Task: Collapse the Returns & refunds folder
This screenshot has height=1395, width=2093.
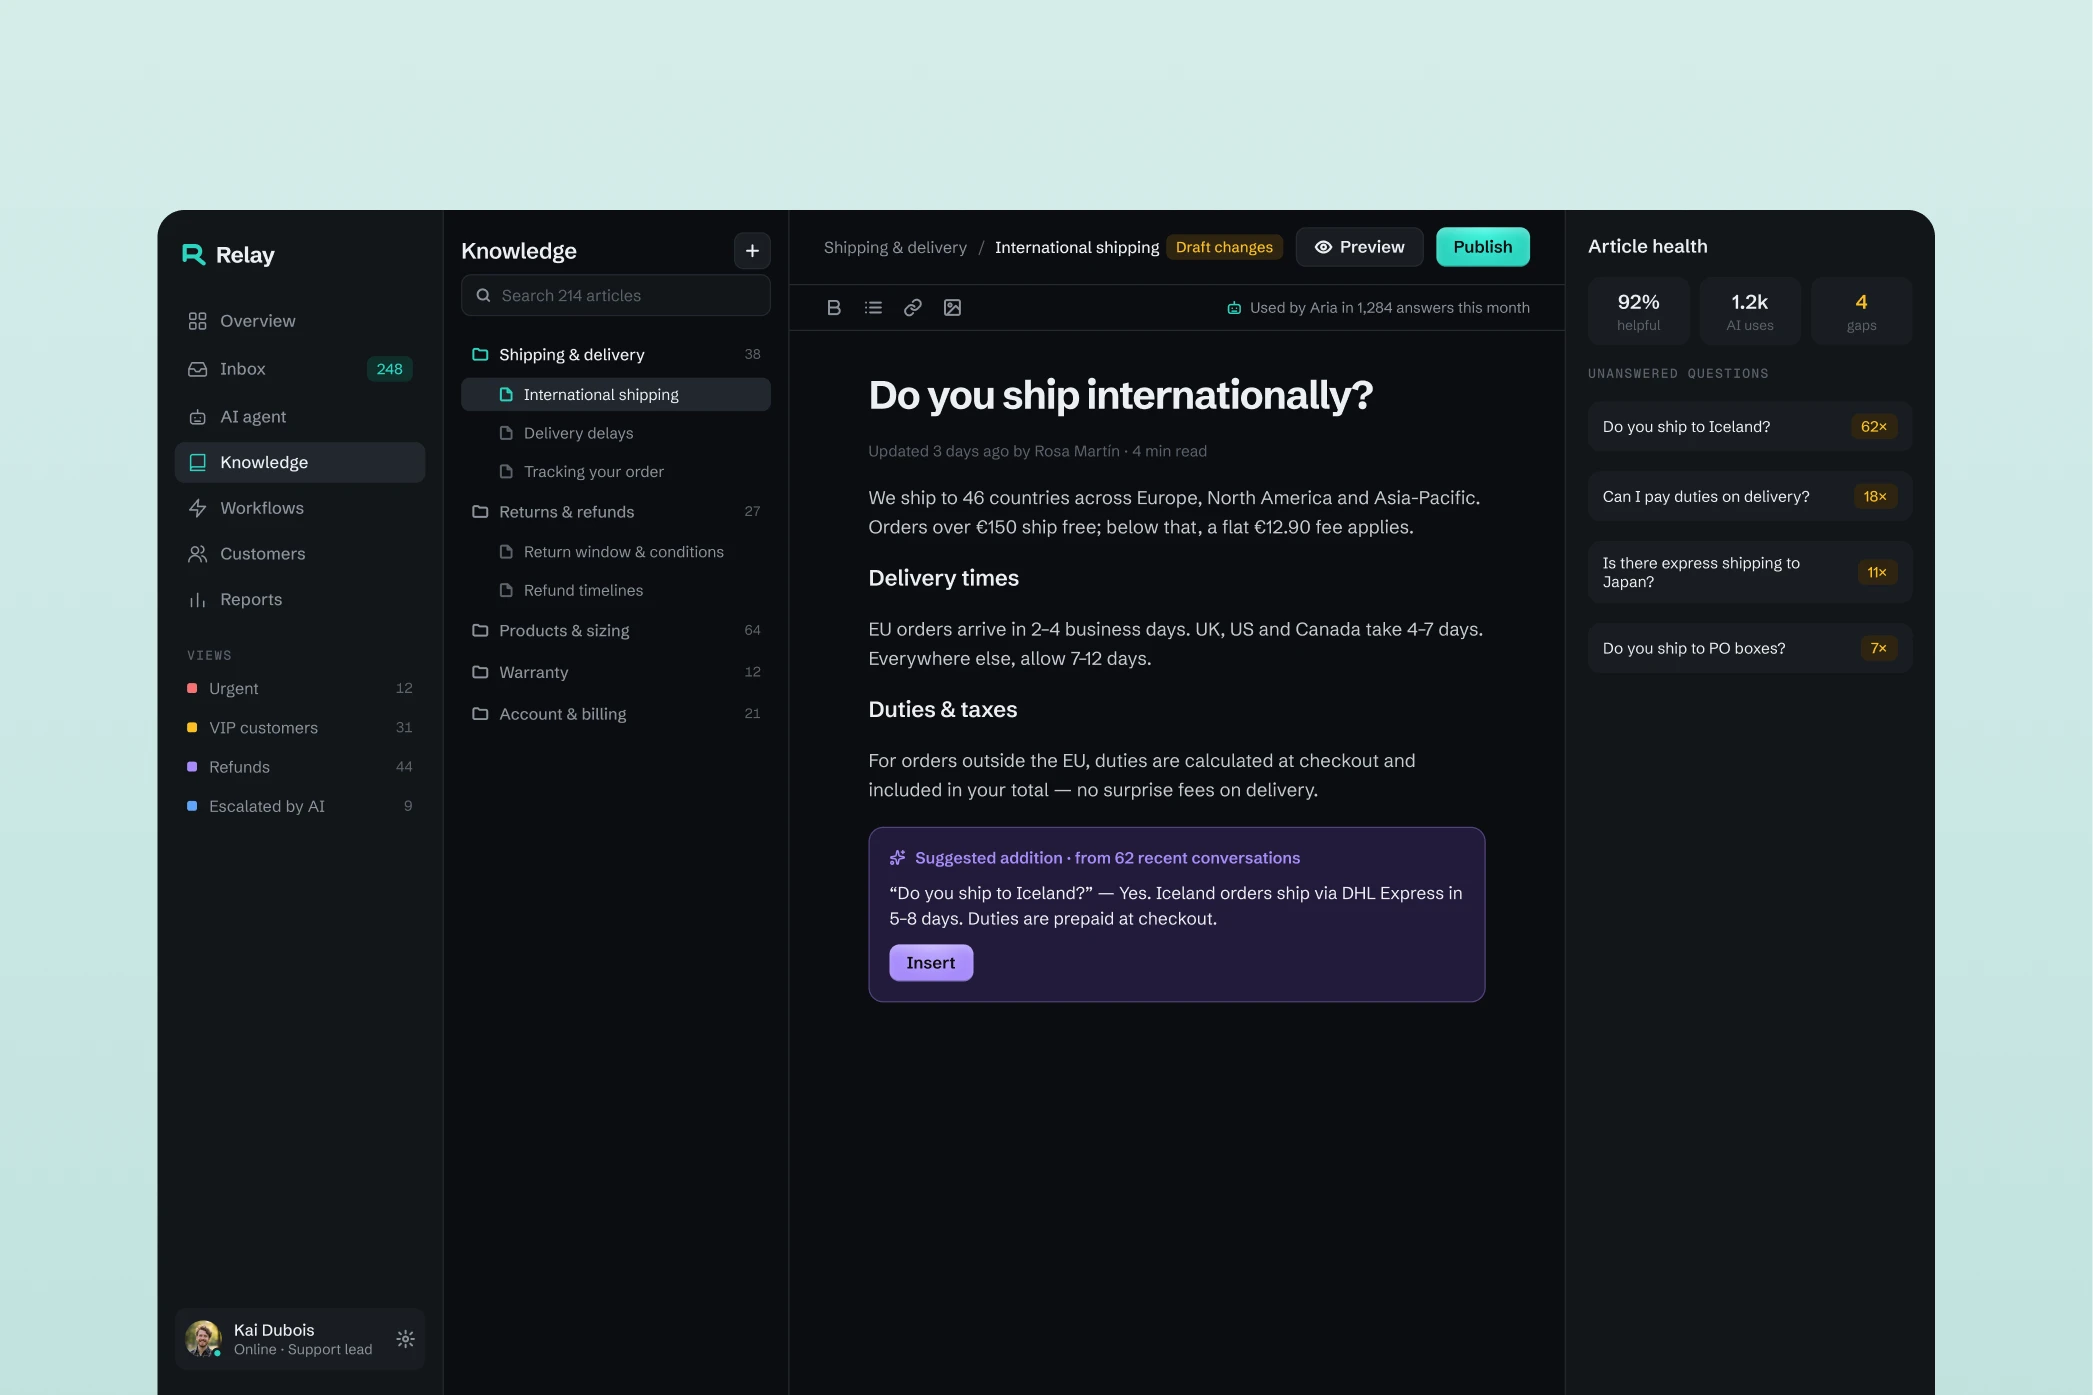Action: pos(616,512)
